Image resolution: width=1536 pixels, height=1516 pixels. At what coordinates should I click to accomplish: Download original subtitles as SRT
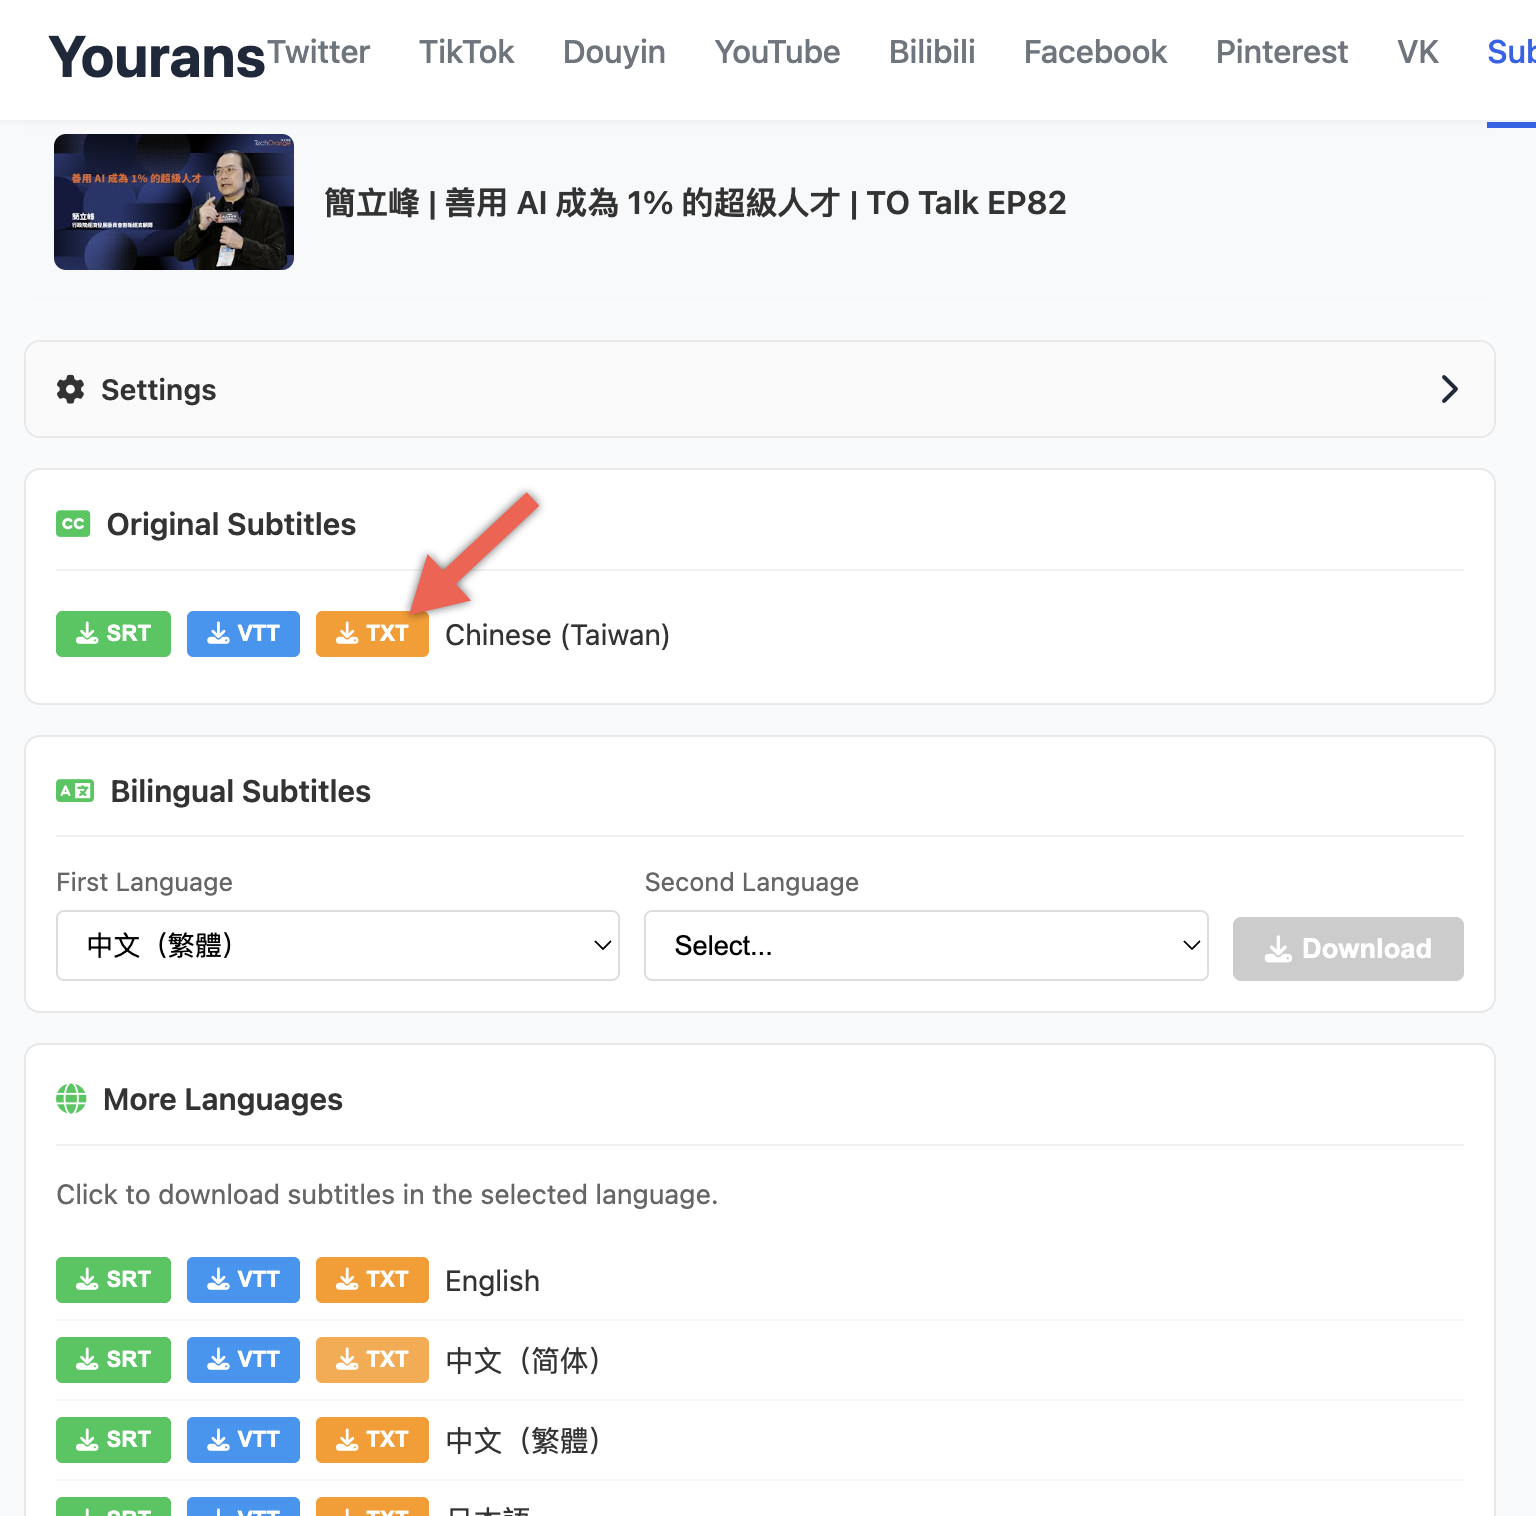click(x=113, y=634)
